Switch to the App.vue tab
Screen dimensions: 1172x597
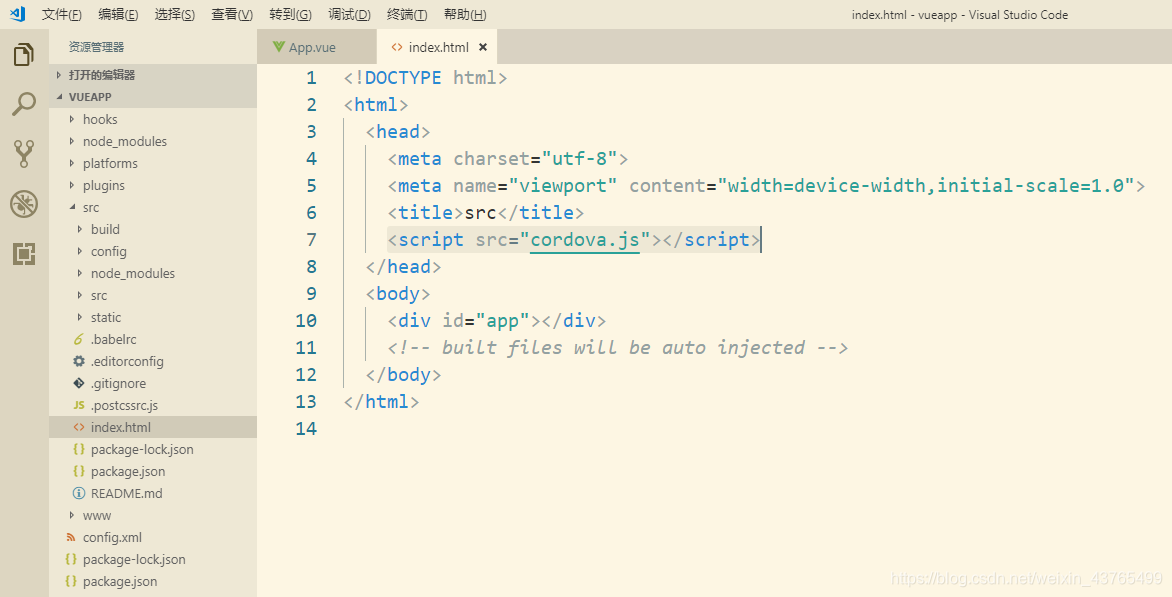coord(317,47)
